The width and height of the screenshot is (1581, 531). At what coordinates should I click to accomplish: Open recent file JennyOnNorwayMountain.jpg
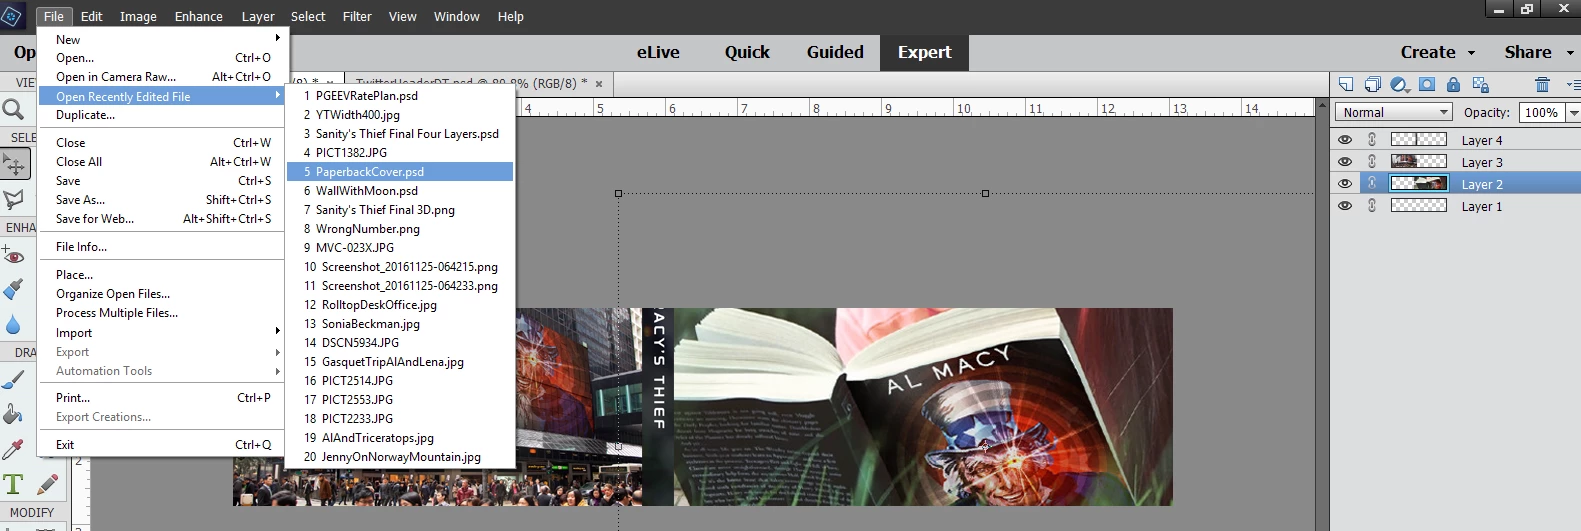point(400,457)
